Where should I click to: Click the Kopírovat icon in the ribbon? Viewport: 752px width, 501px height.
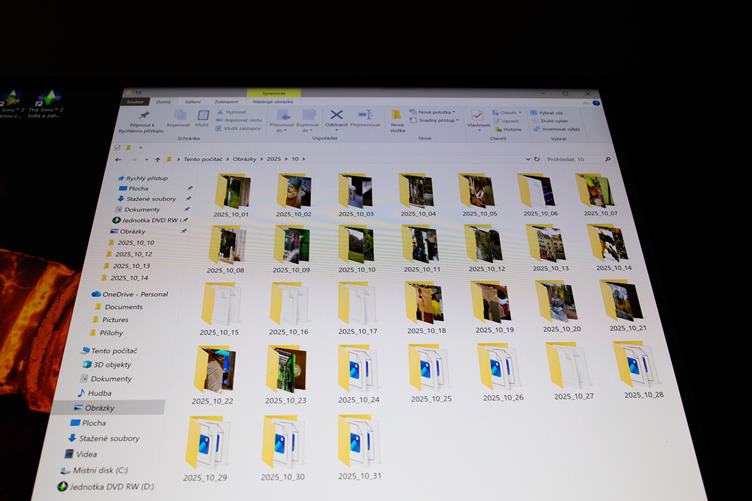pyautogui.click(x=179, y=116)
